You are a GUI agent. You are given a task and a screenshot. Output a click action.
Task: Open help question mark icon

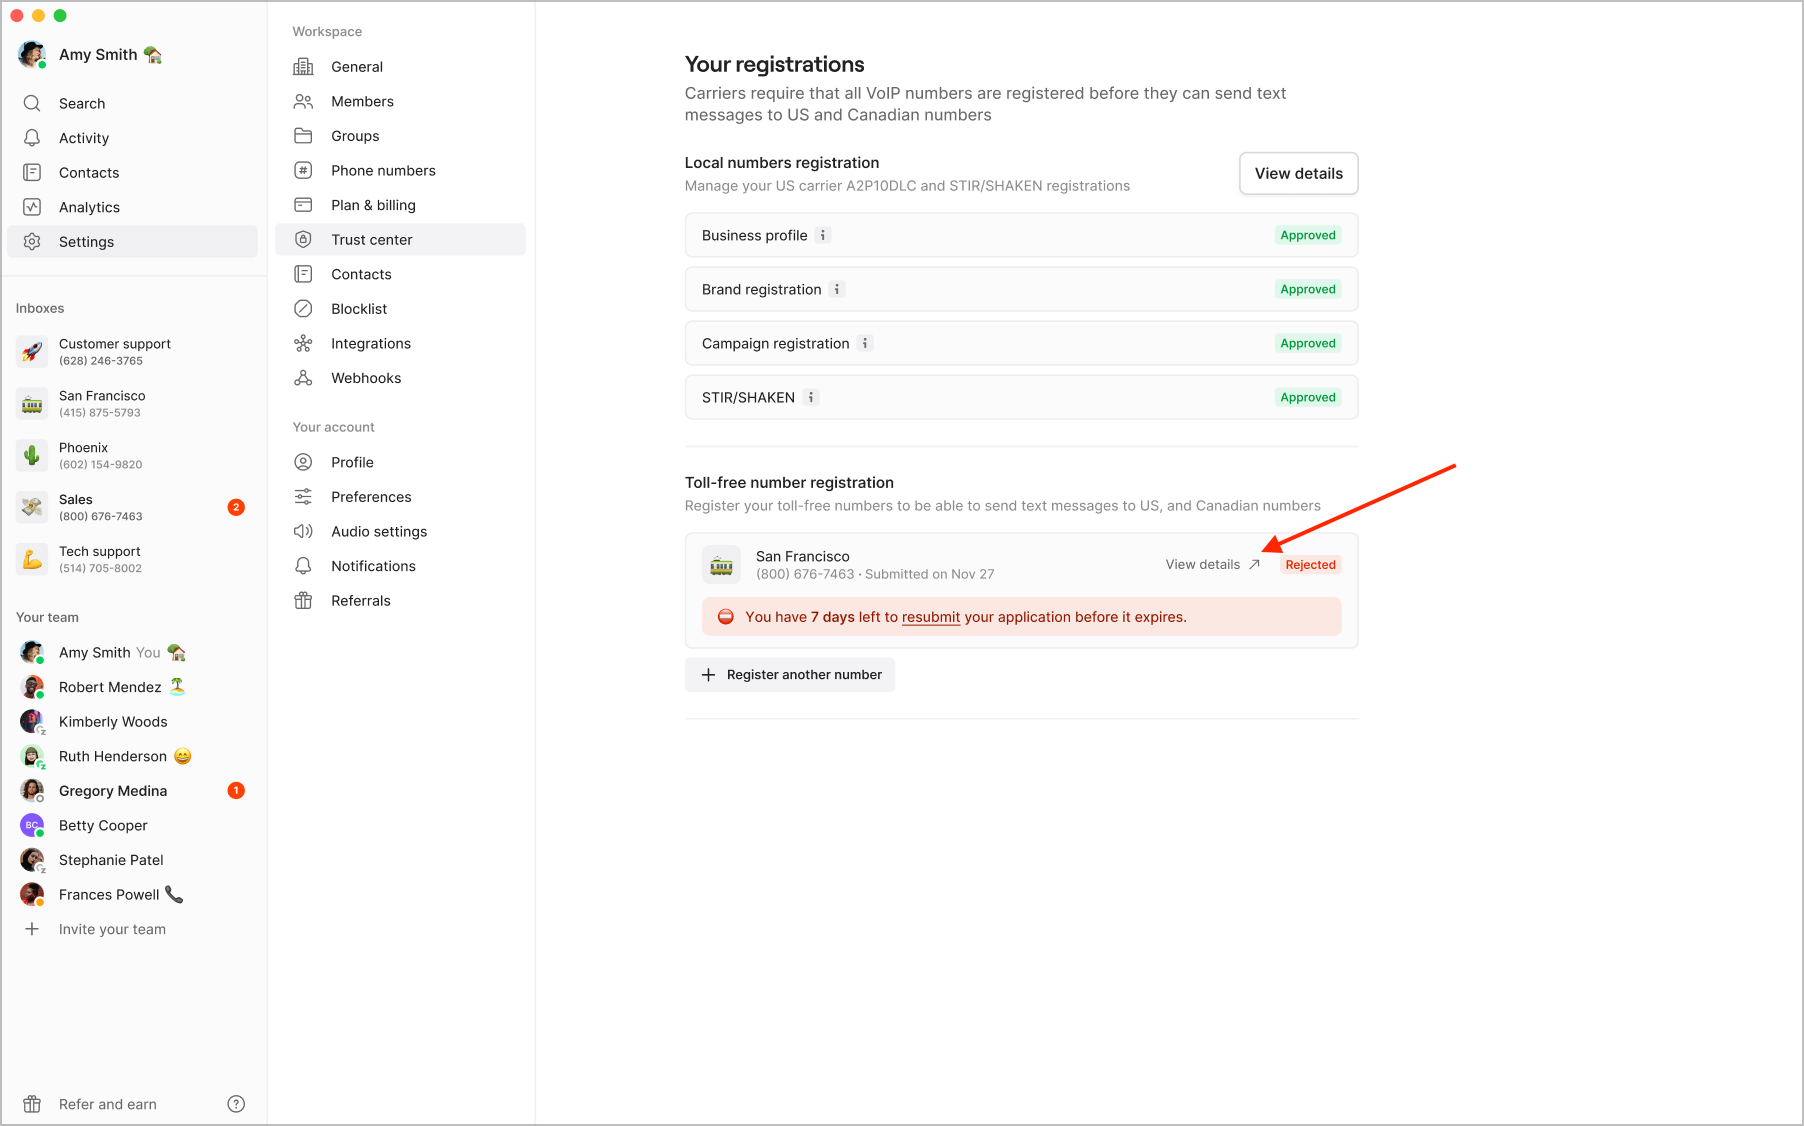[236, 1104]
